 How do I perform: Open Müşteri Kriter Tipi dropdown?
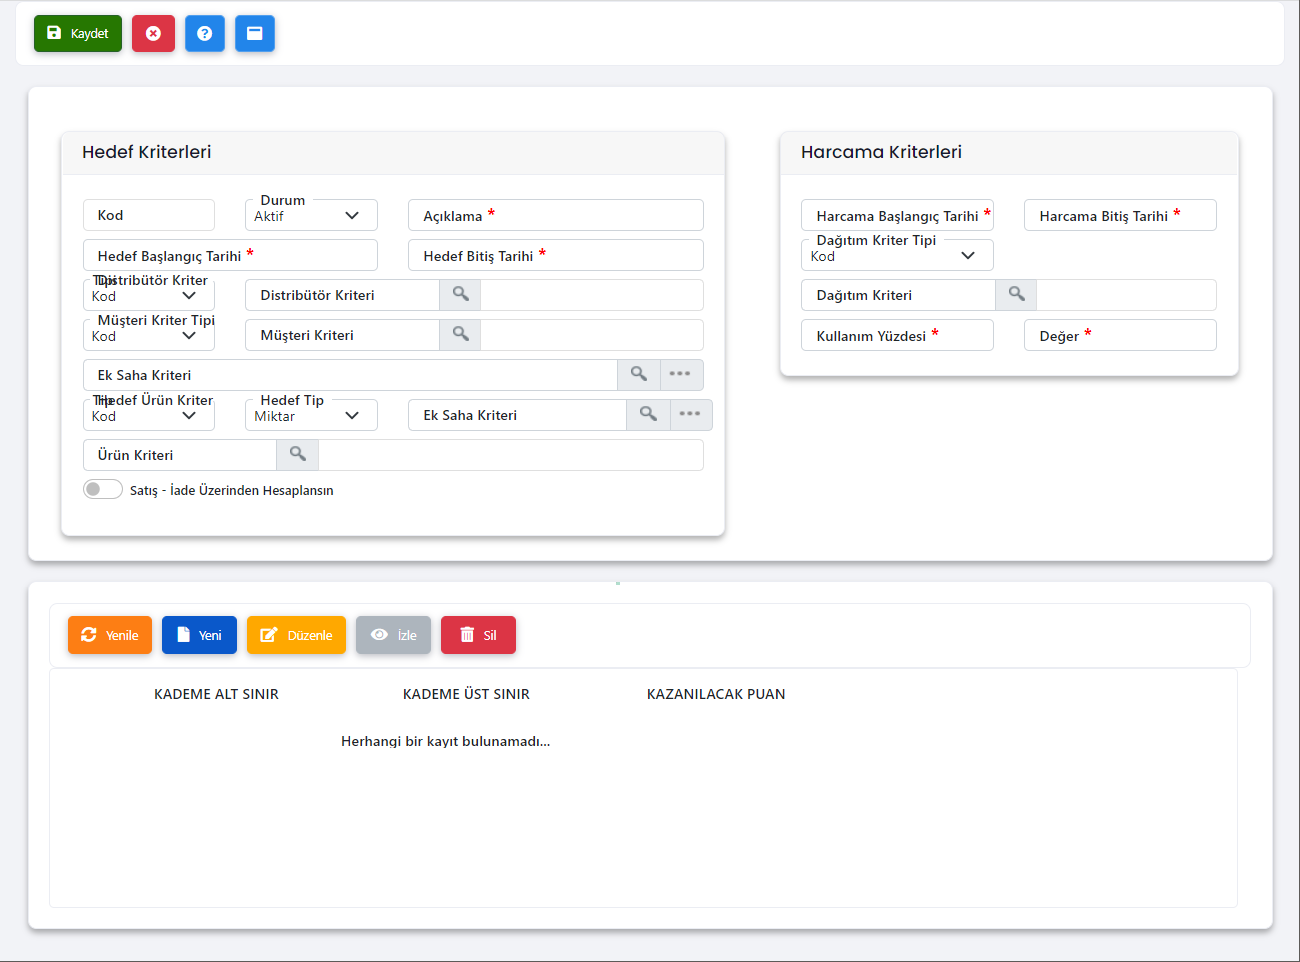click(149, 335)
